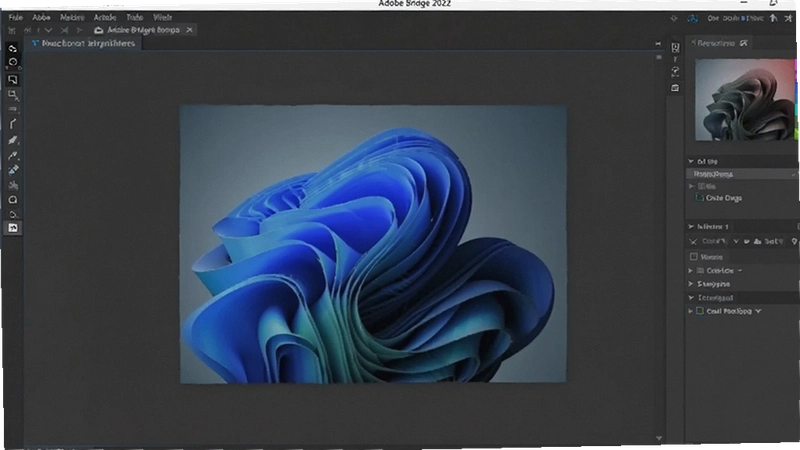Click the diamond icon in top-right bar
The image size is (800, 450).
pos(674,18)
